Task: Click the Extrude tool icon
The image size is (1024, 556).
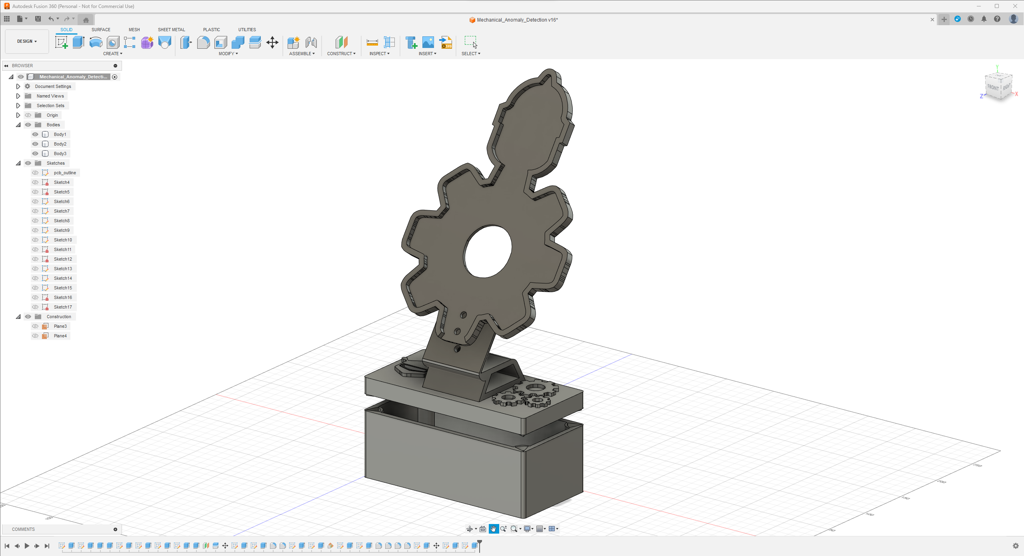Action: click(79, 42)
